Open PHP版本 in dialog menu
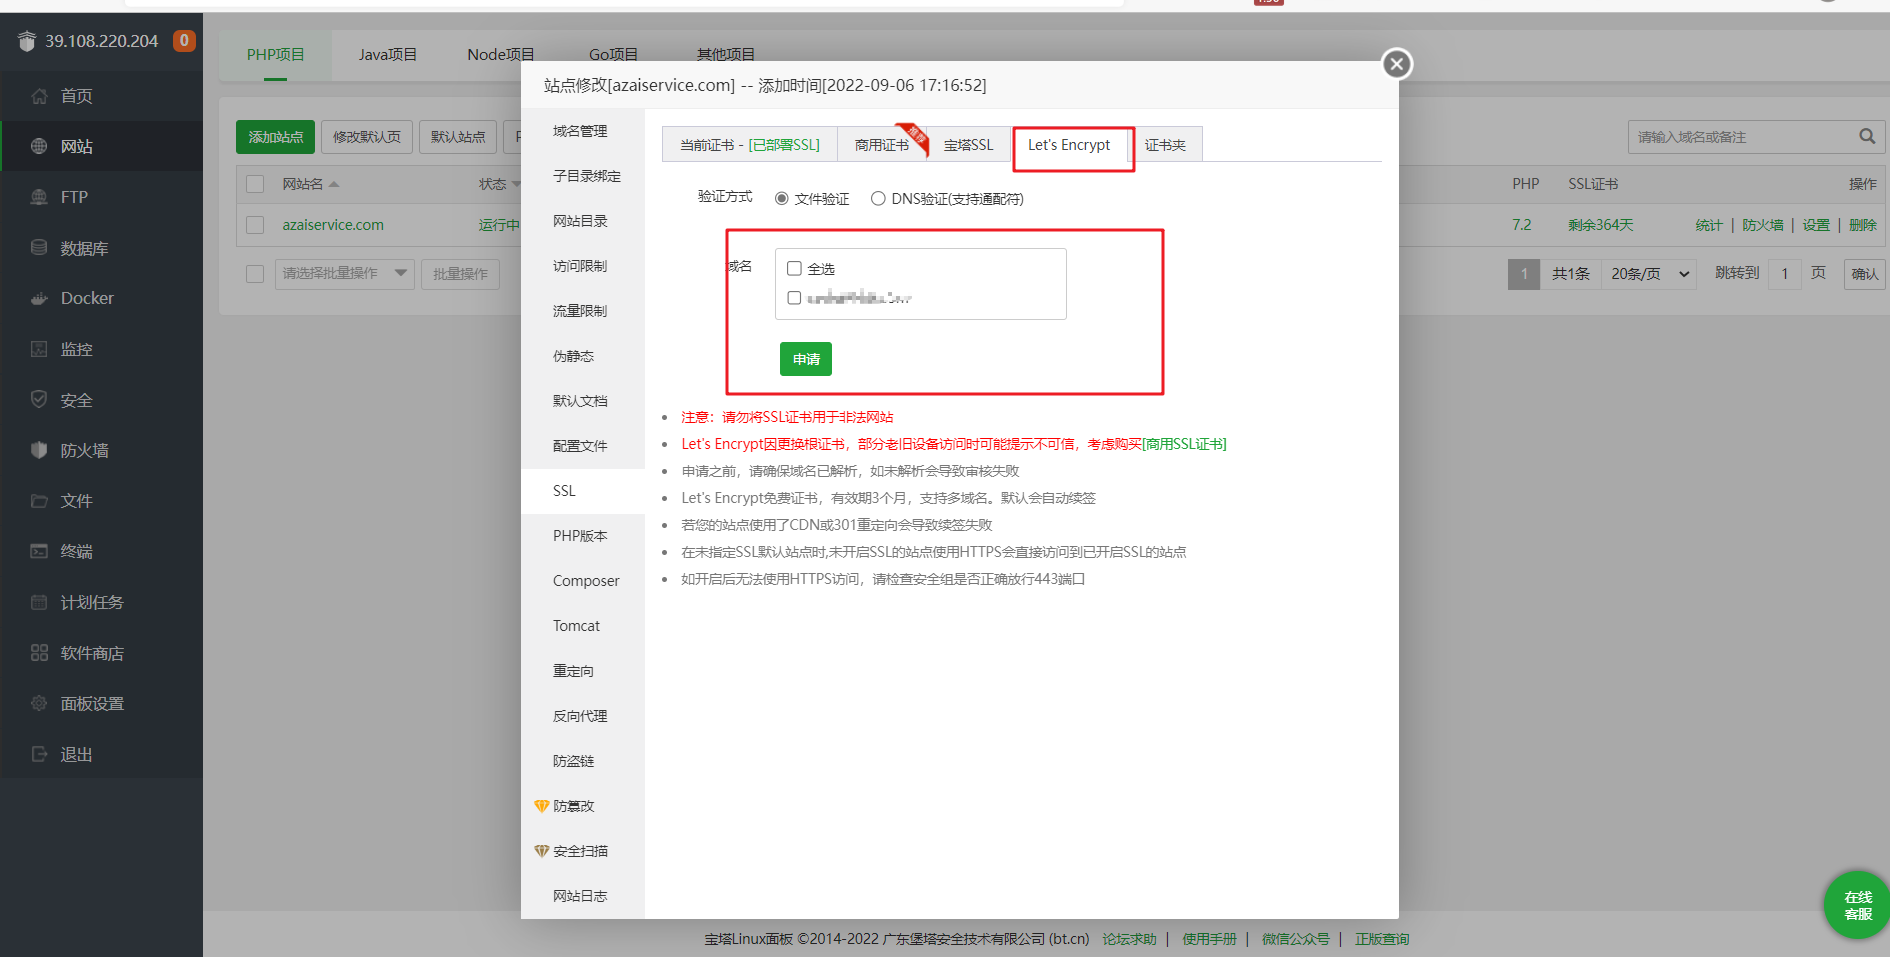 (582, 536)
